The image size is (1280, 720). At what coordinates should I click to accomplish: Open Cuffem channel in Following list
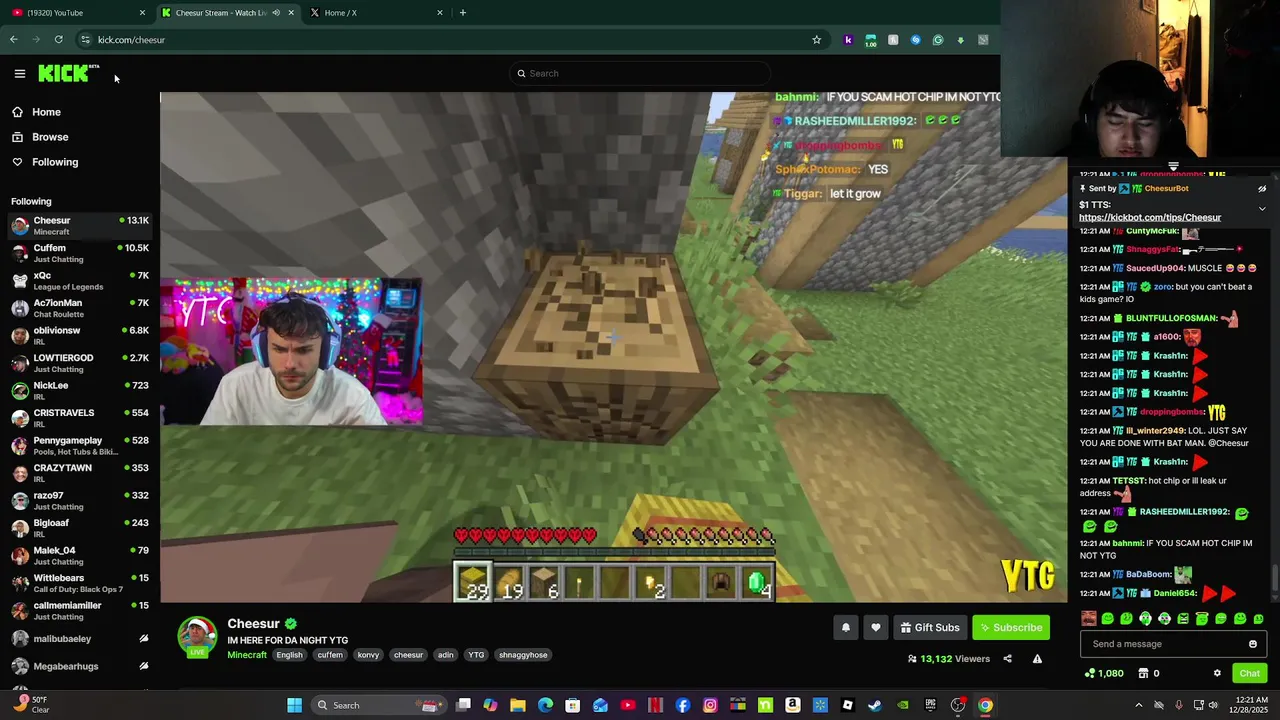point(80,253)
